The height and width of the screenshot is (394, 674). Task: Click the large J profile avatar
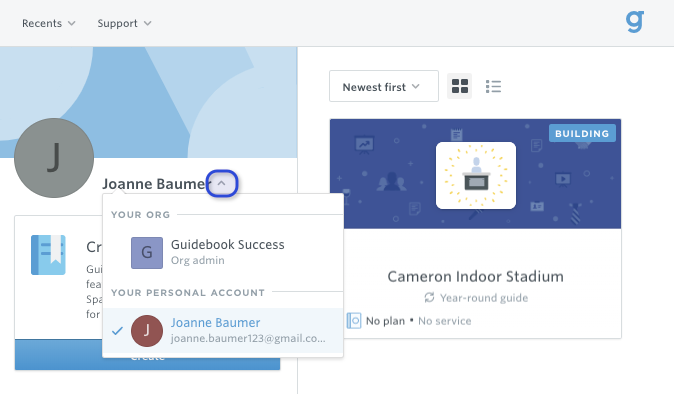[x=54, y=158]
